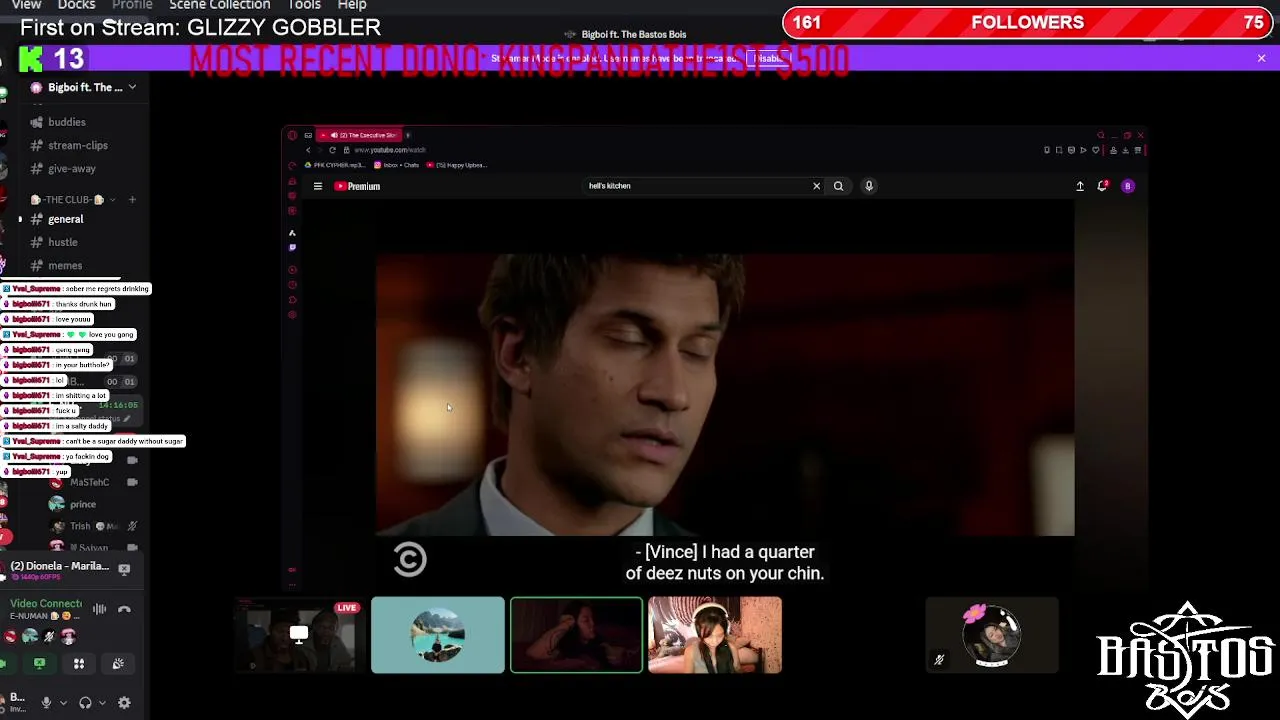Open the Scene Collection menu
Screen dimensions: 1280x720
(x=219, y=5)
